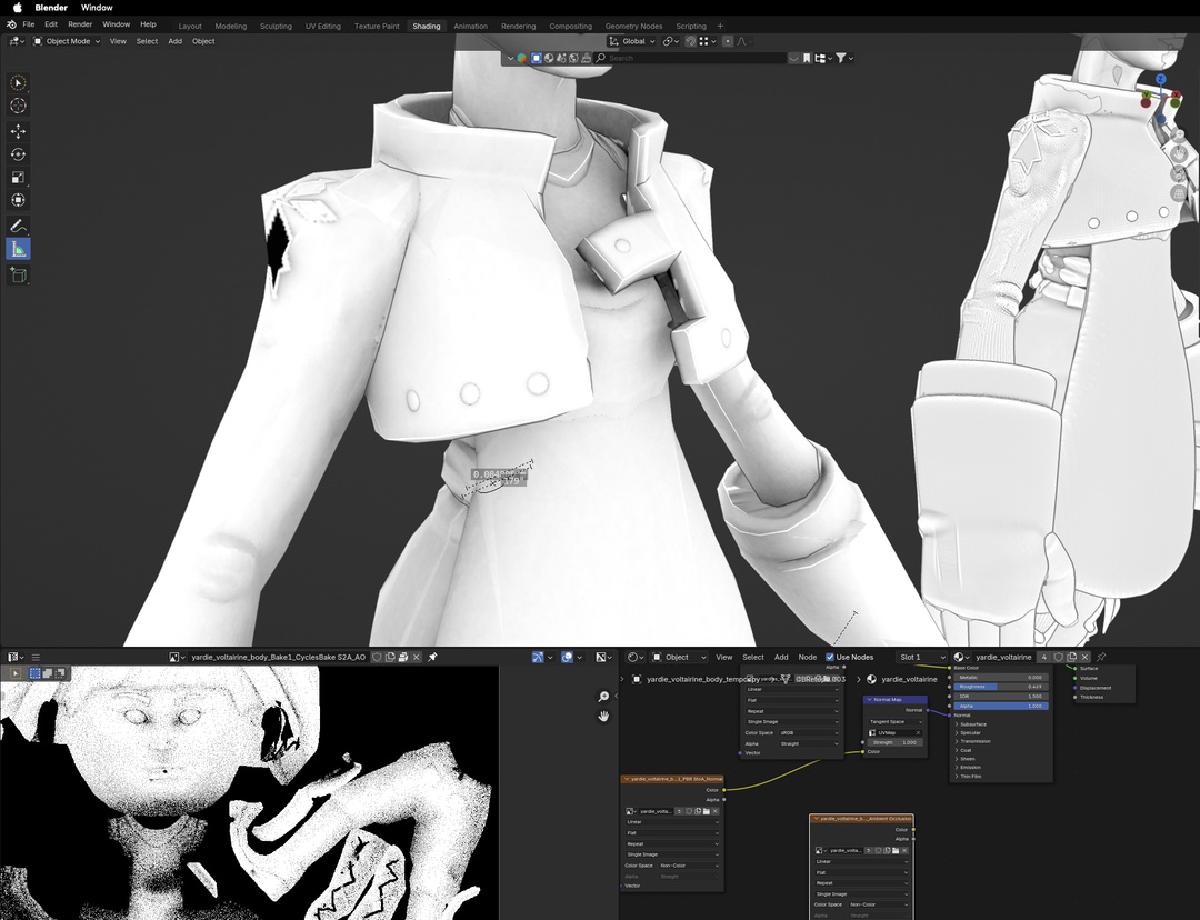Screen dimensions: 1200x920
Task: Adjust the Roughness slider on Principled BSDF
Action: 1001,687
